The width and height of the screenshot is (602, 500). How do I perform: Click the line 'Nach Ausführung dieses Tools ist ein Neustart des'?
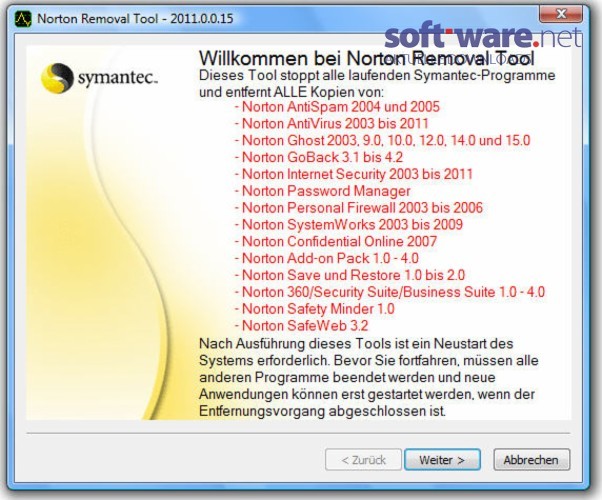pyautogui.click(x=356, y=344)
